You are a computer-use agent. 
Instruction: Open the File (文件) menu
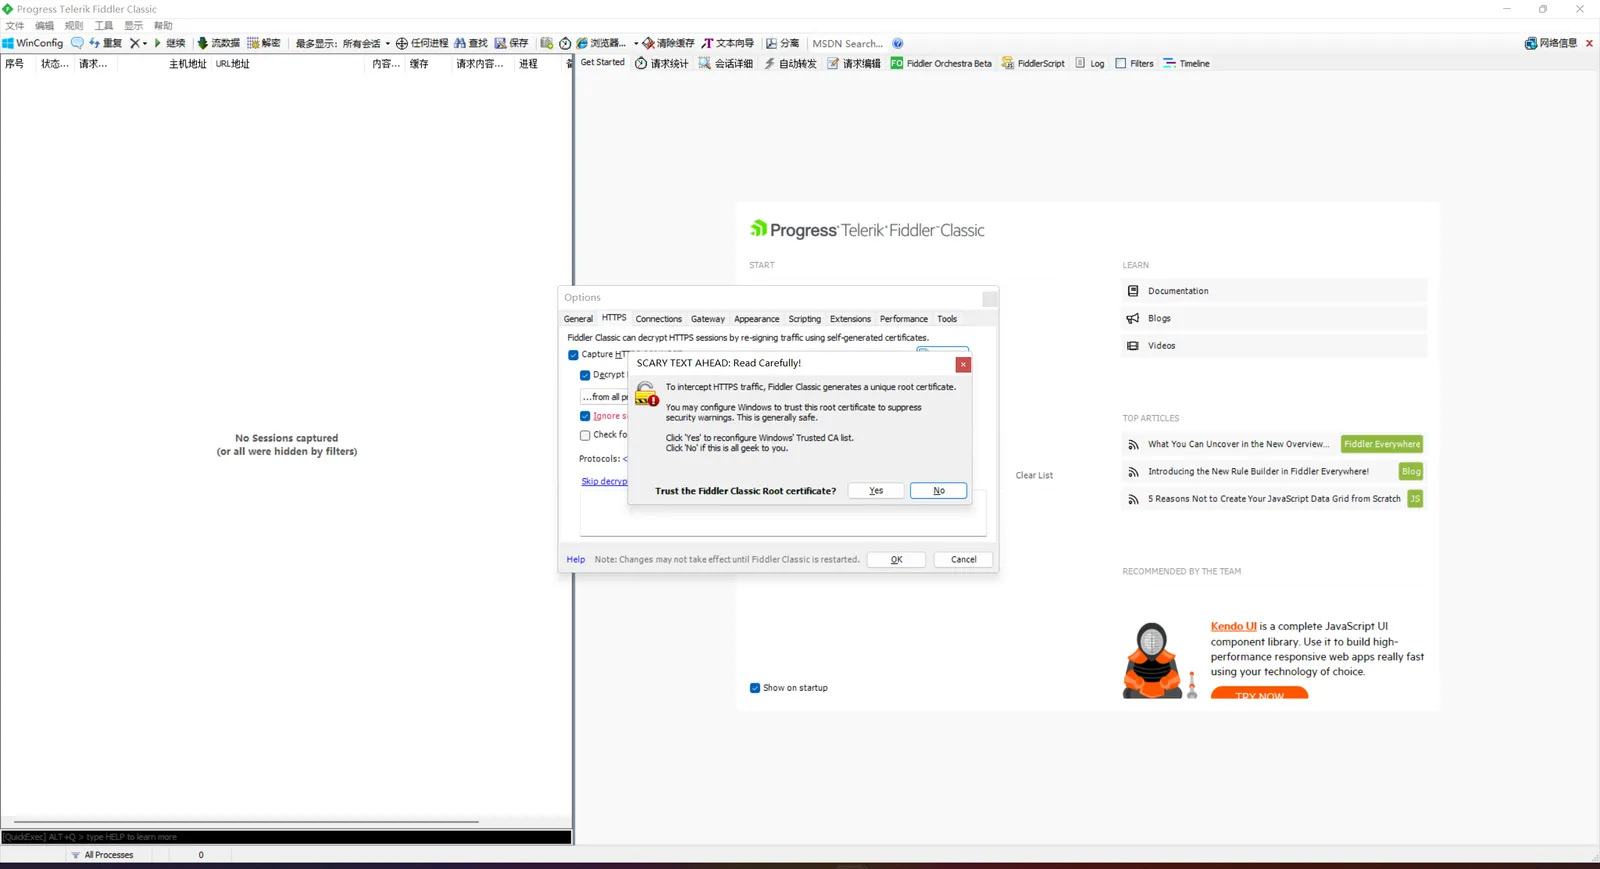[x=15, y=26]
